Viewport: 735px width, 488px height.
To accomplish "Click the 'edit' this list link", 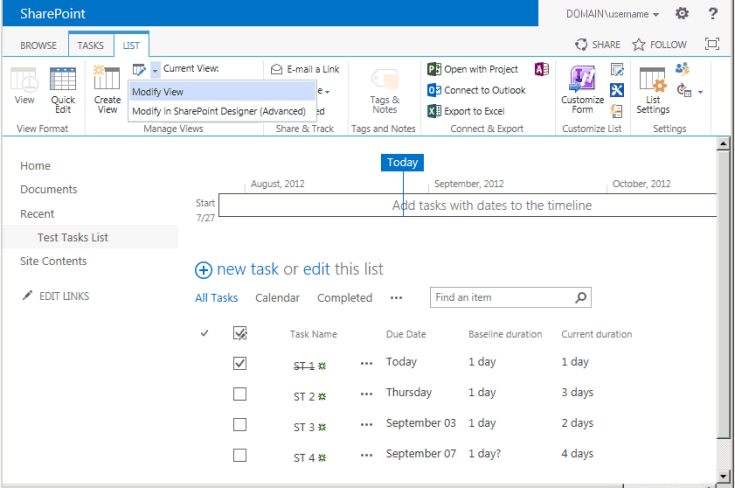I will coord(316,269).
